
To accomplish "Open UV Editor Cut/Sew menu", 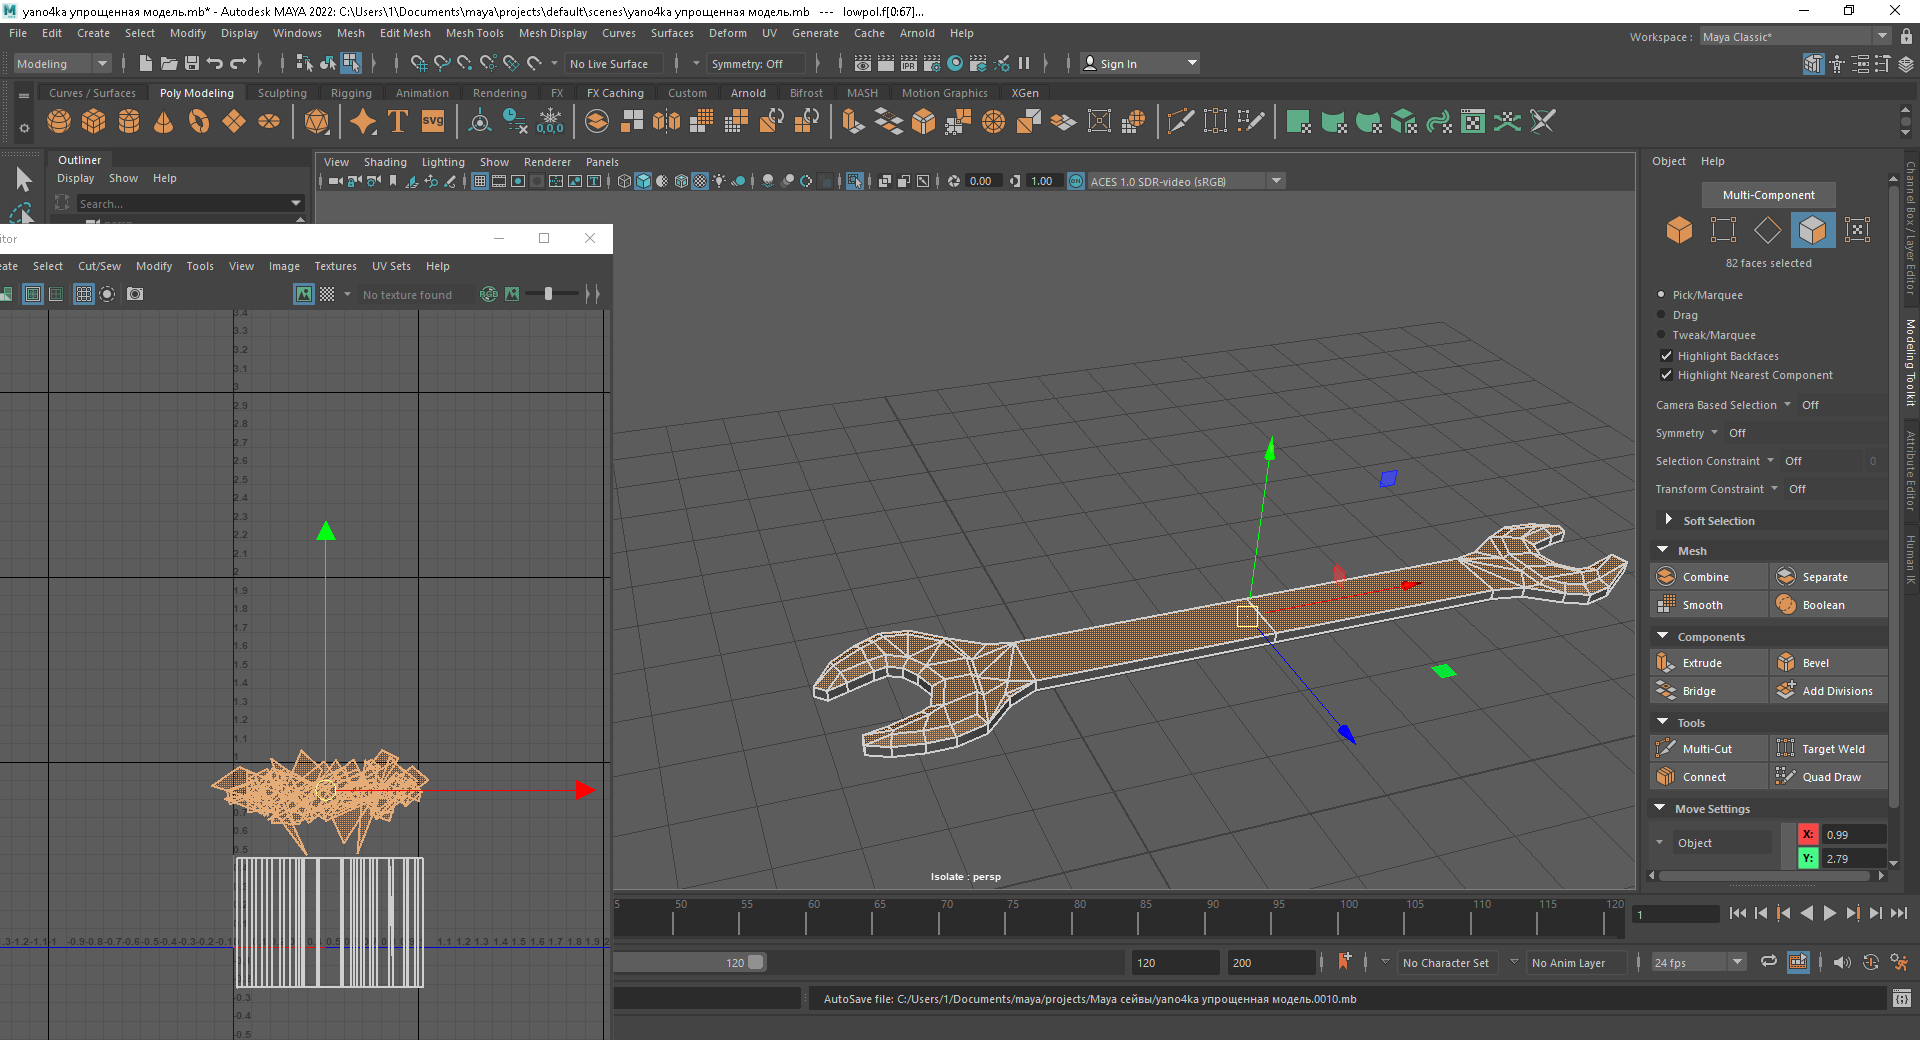I will tap(99, 266).
